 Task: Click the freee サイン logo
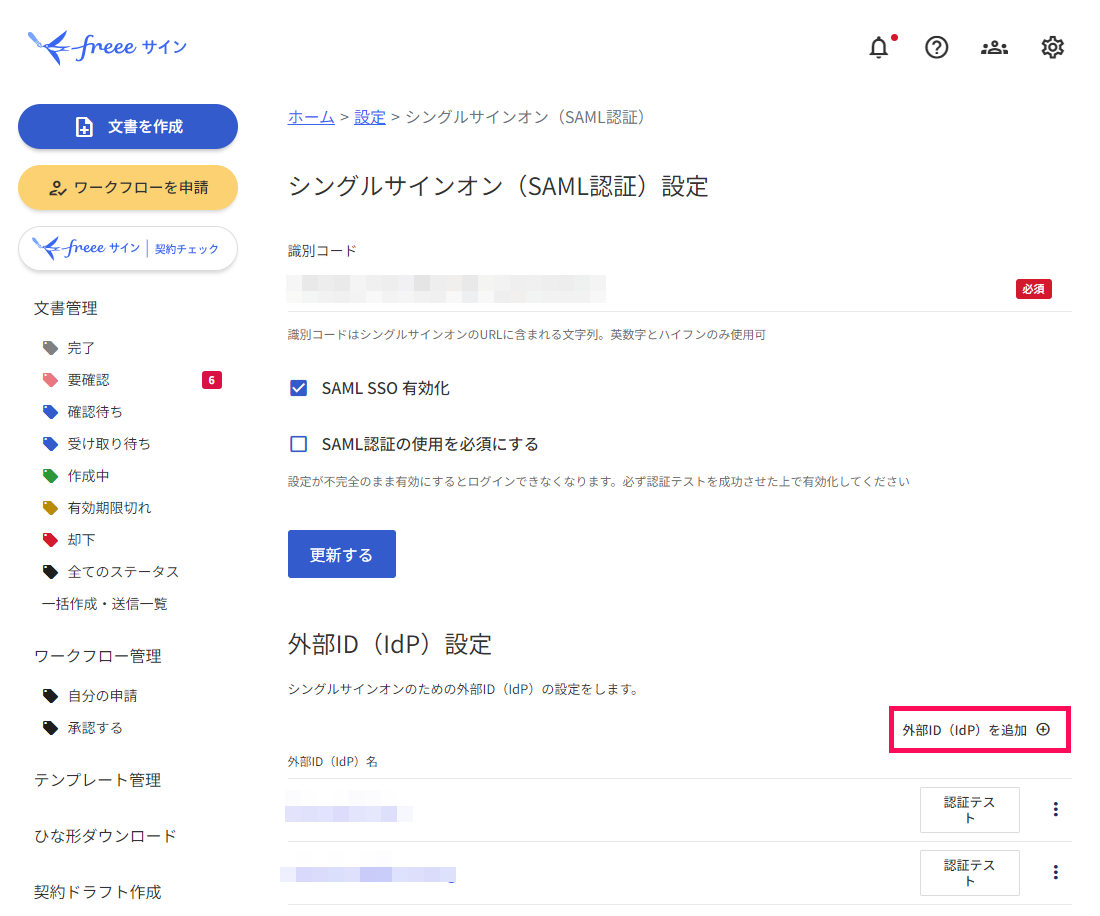(x=107, y=47)
